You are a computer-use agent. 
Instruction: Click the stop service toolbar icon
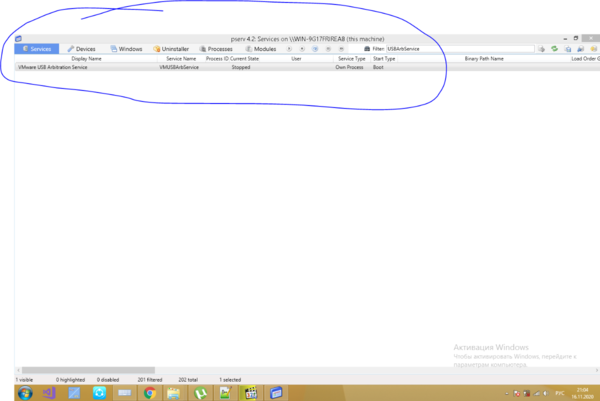click(302, 49)
